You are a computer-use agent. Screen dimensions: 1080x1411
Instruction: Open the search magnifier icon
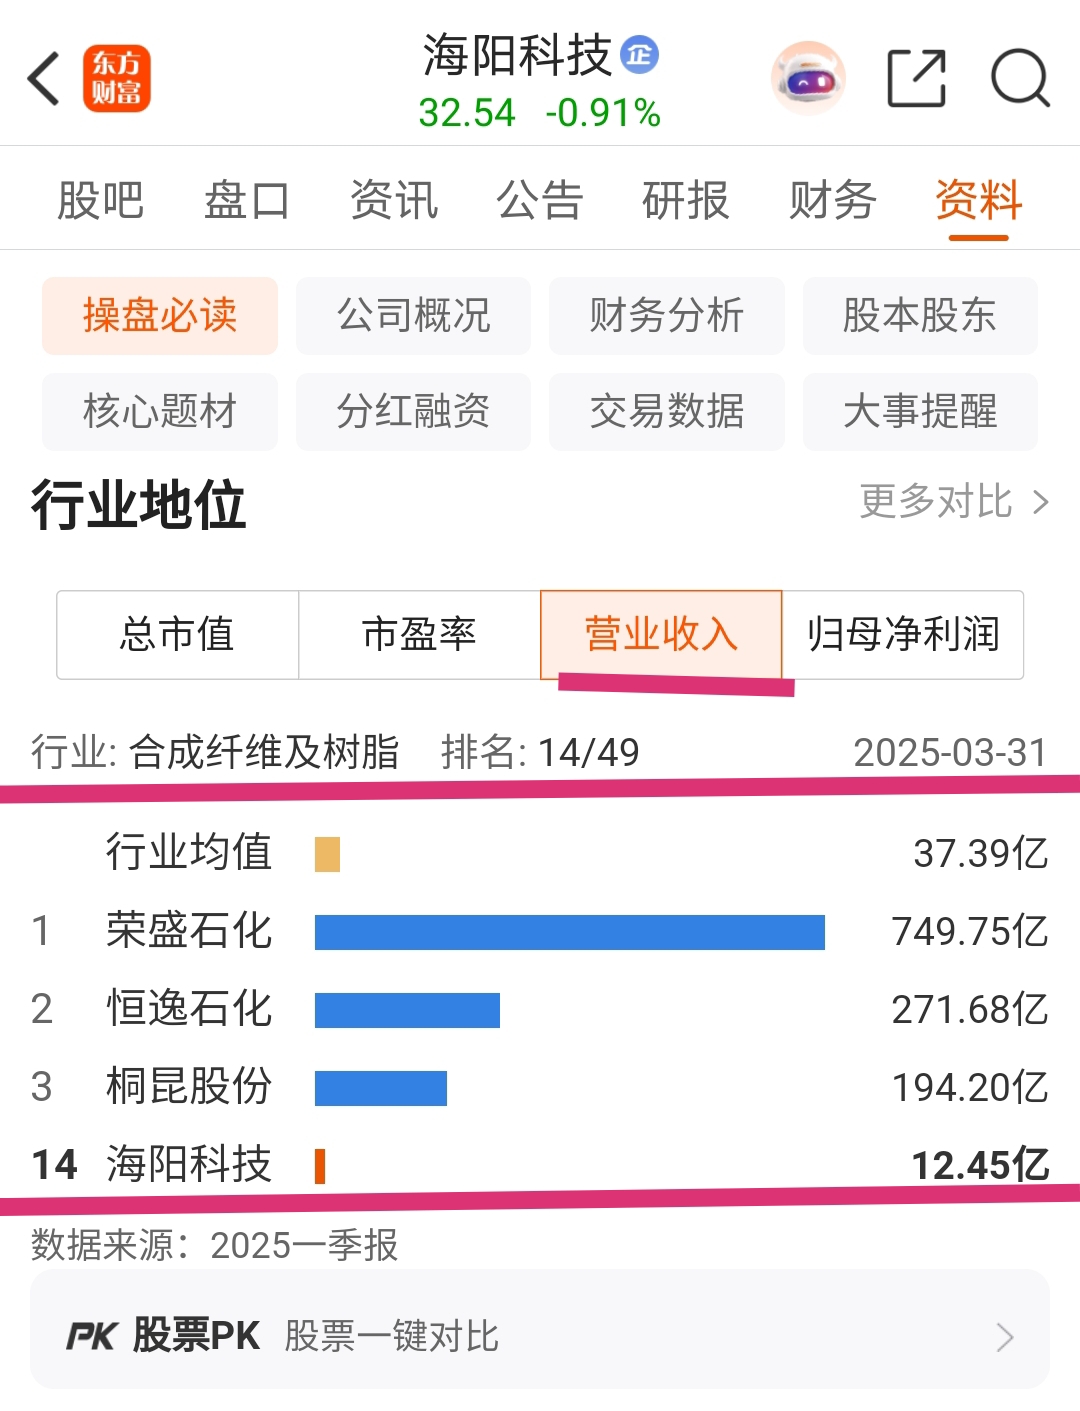pos(1020,78)
